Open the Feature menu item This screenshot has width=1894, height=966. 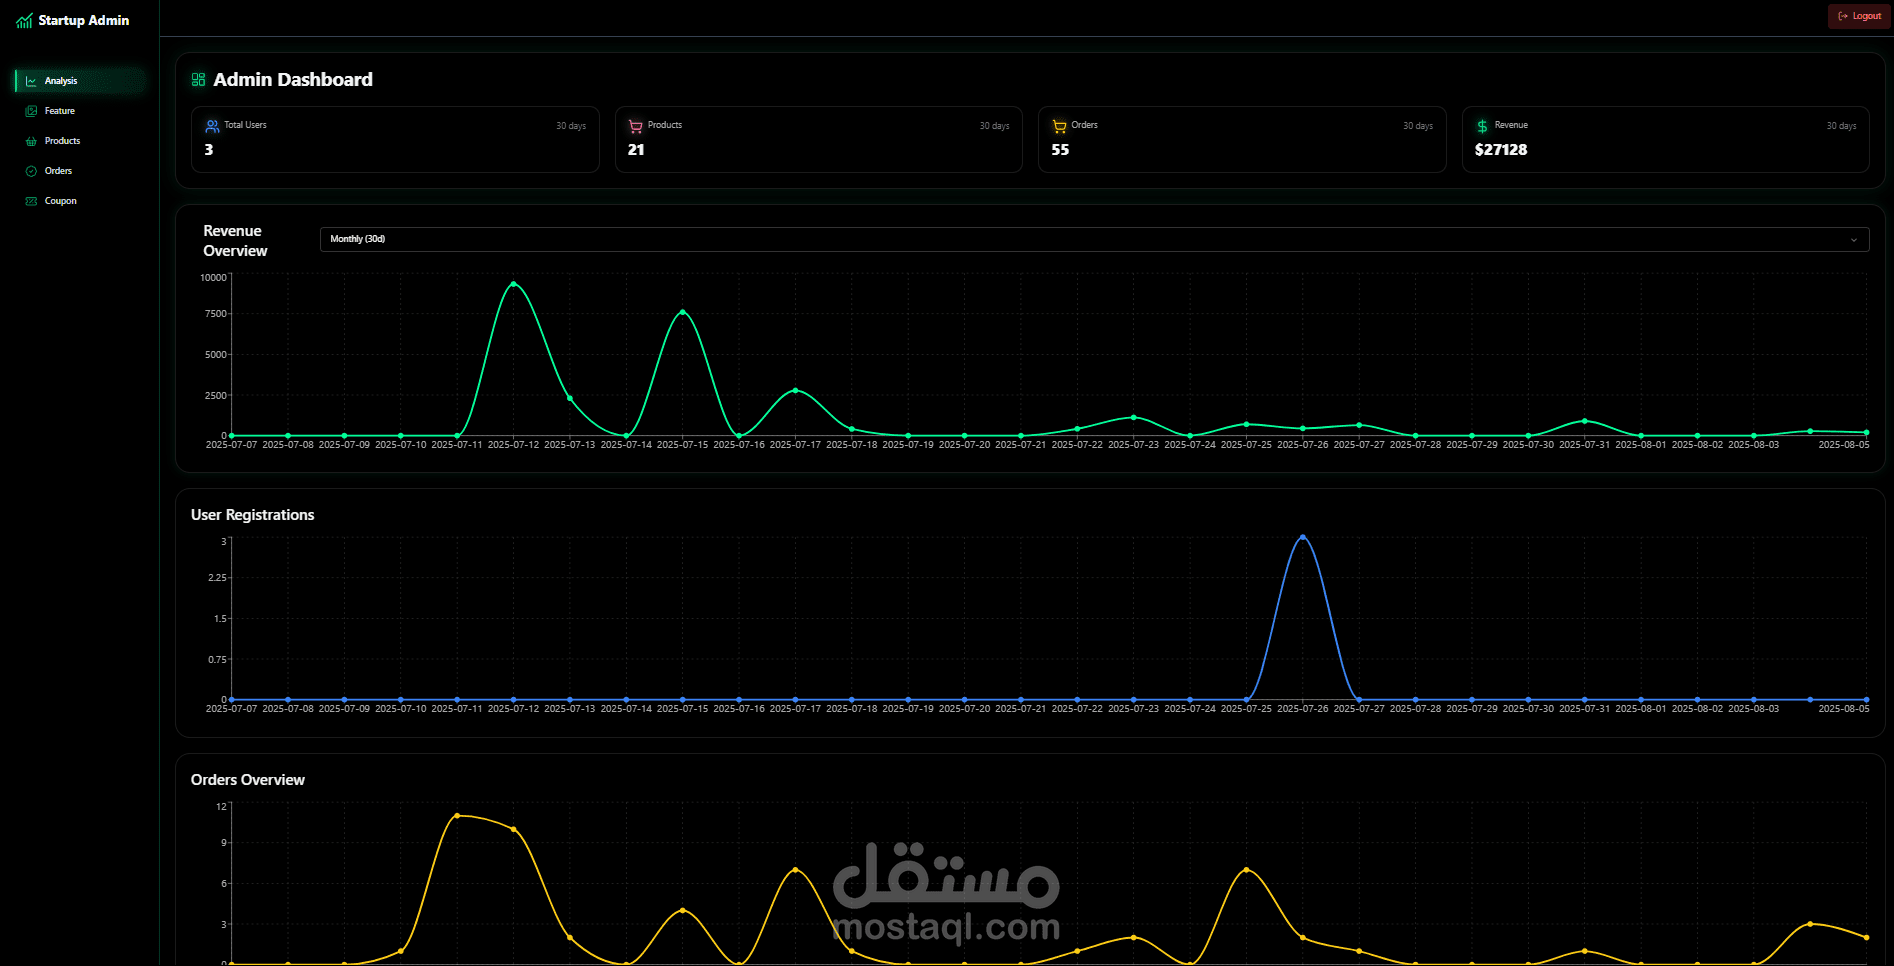(80, 111)
